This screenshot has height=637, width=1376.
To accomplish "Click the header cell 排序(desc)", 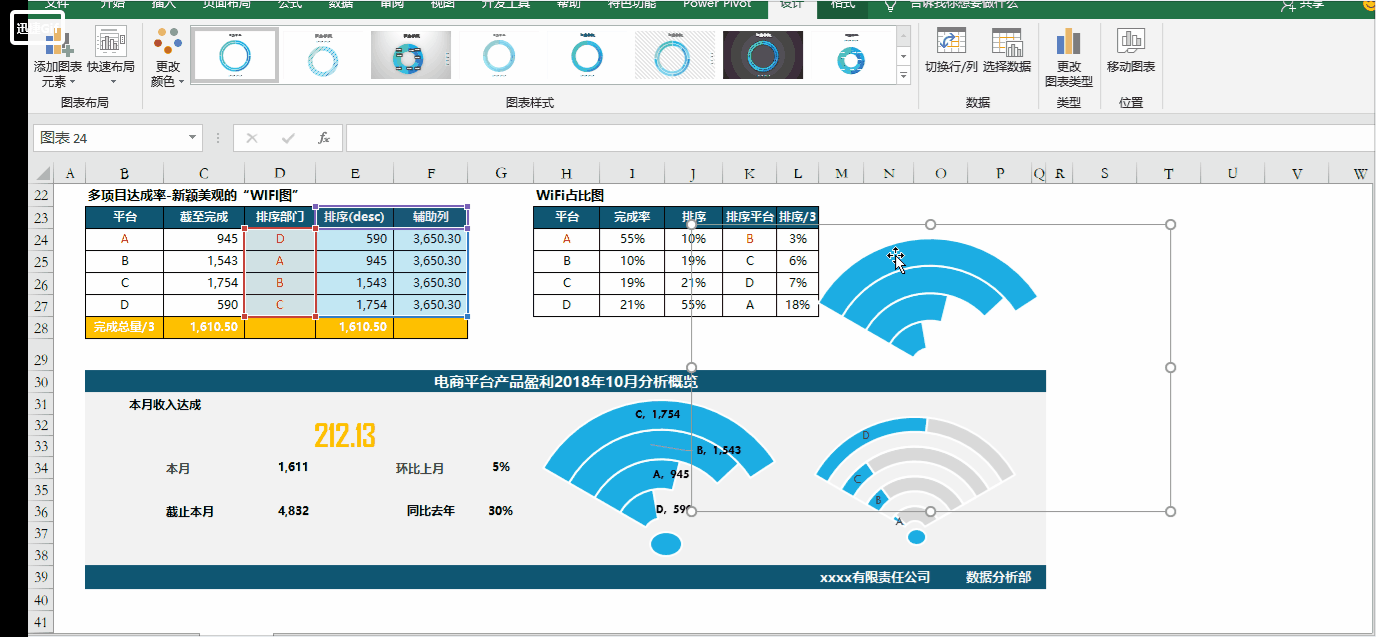I will tap(355, 217).
